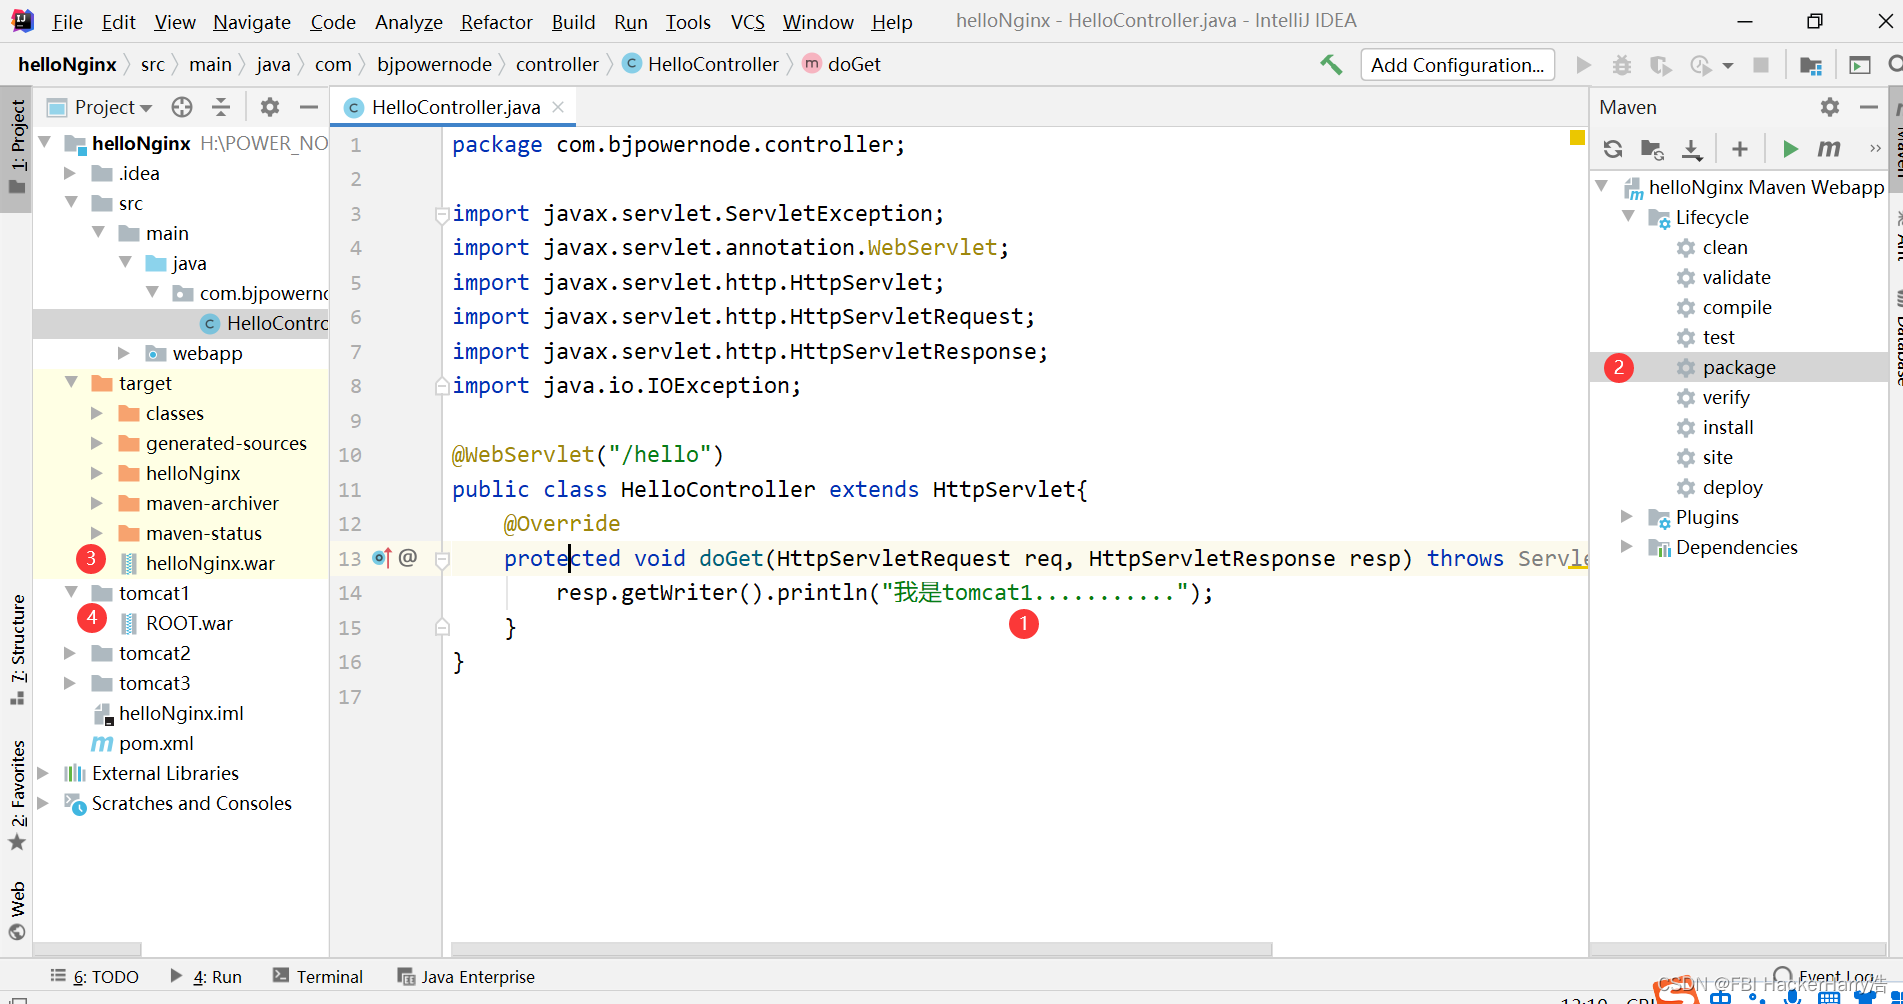1903x1004 pixels.
Task: Click Maven download sources icon
Action: 1691,149
